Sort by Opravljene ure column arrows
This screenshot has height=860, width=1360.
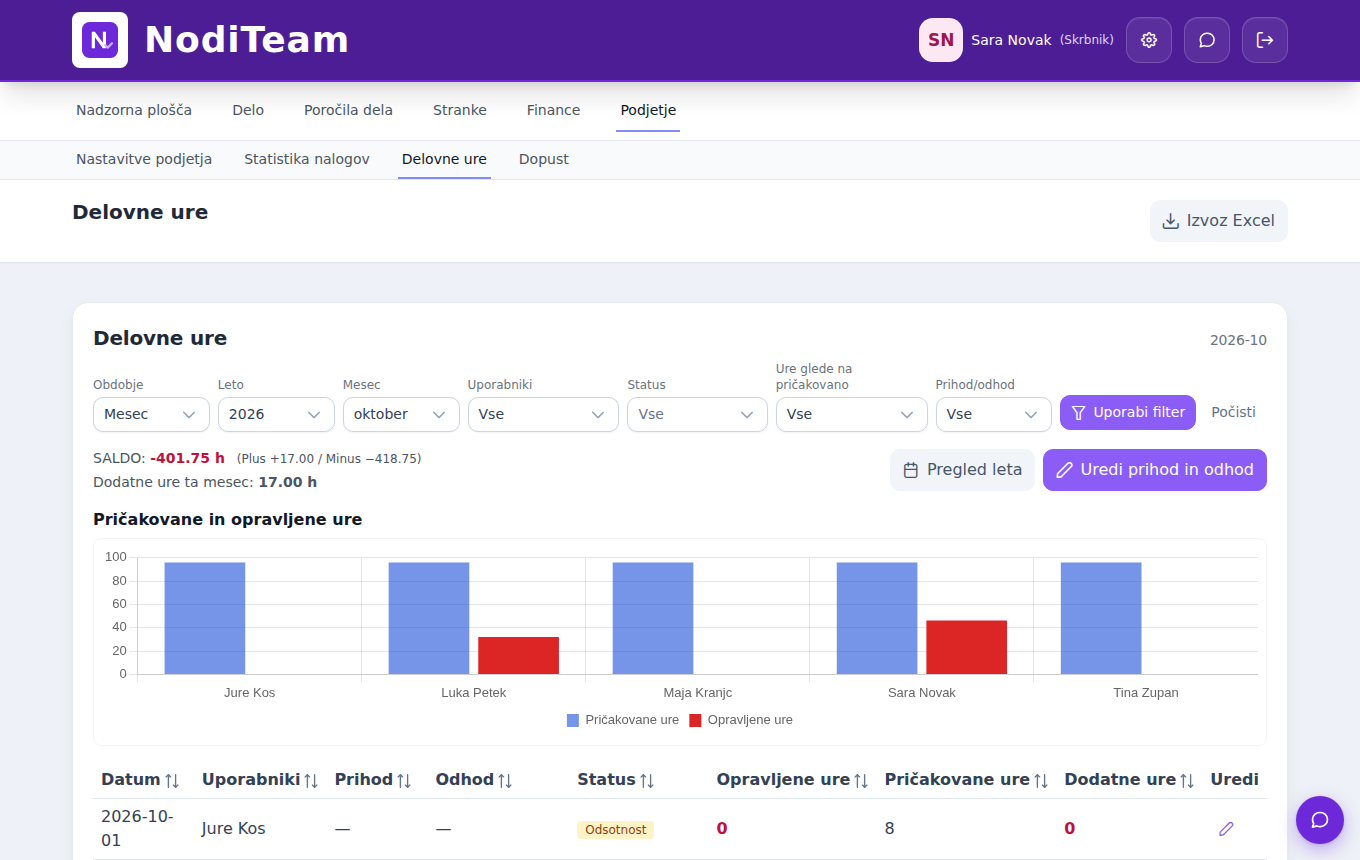pyautogui.click(x=861, y=780)
